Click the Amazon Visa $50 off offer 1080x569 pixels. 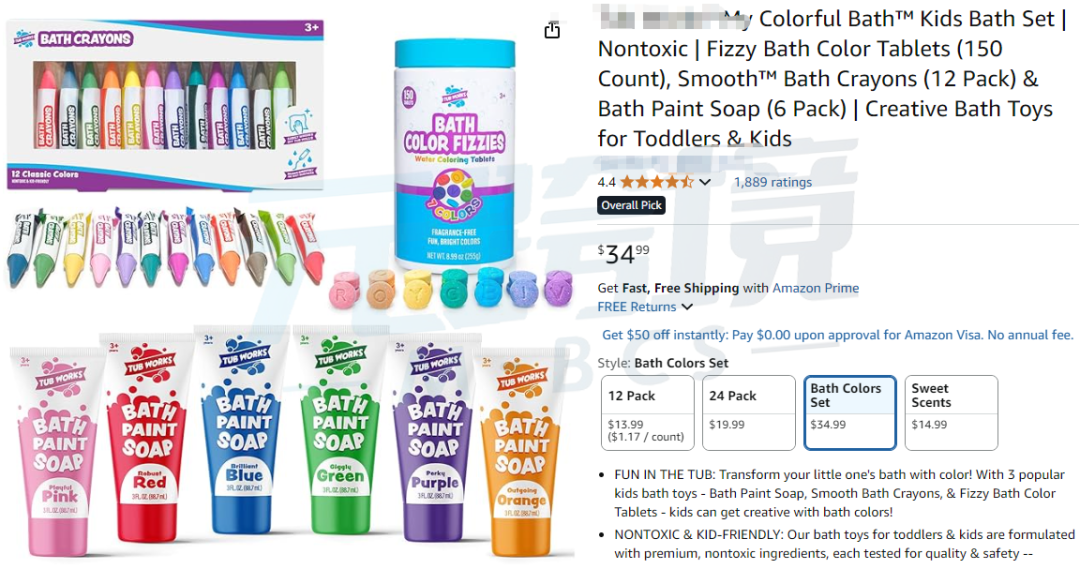pyautogui.click(x=837, y=335)
